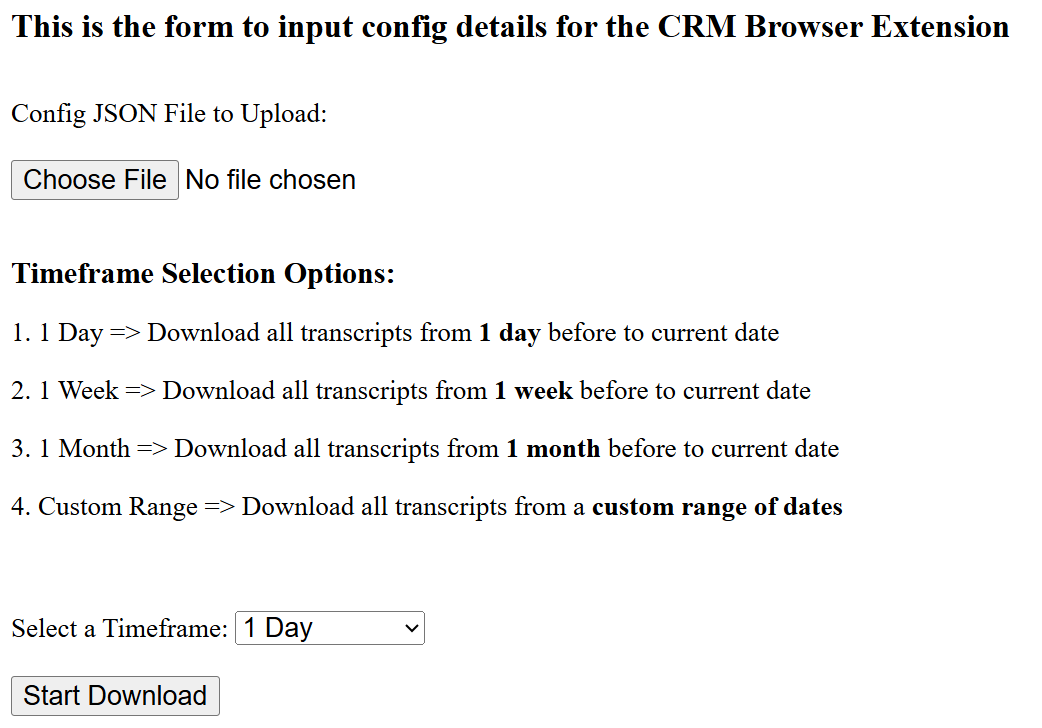Click the '2. 1 Week =>' list prefix
This screenshot has height=728, width=1042.
tap(84, 391)
